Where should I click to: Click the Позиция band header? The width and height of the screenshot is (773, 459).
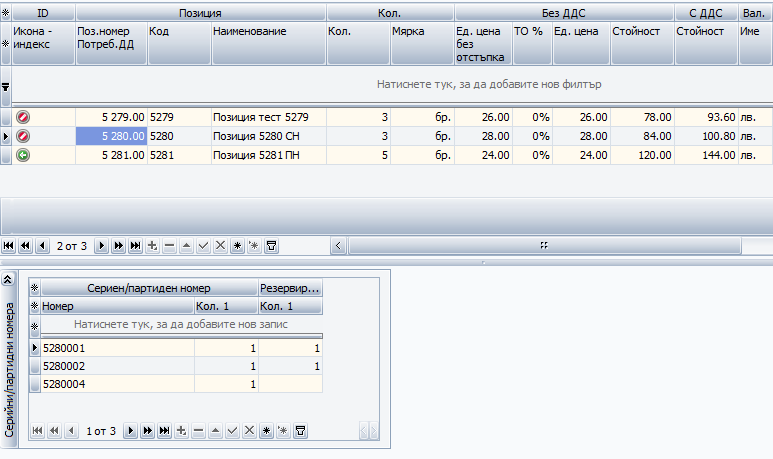[201, 13]
